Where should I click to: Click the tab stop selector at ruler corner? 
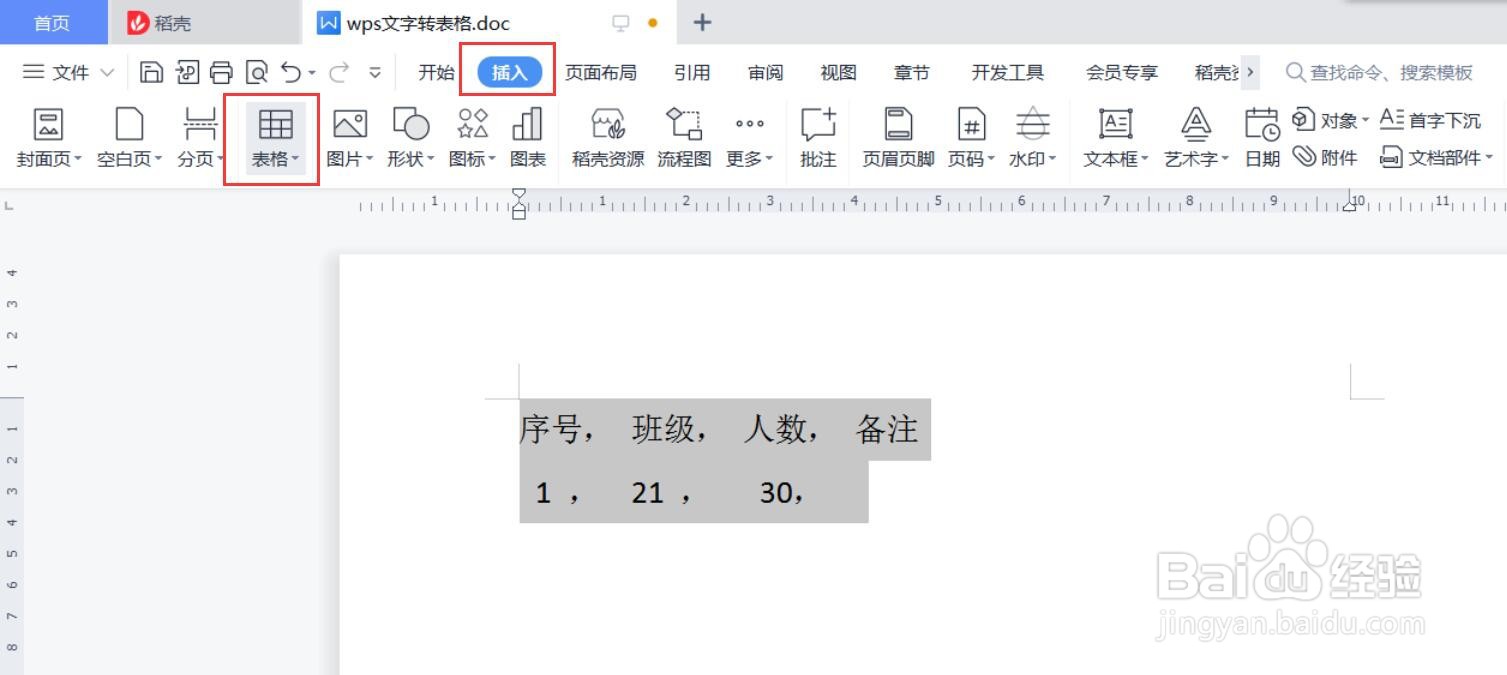click(x=9, y=205)
